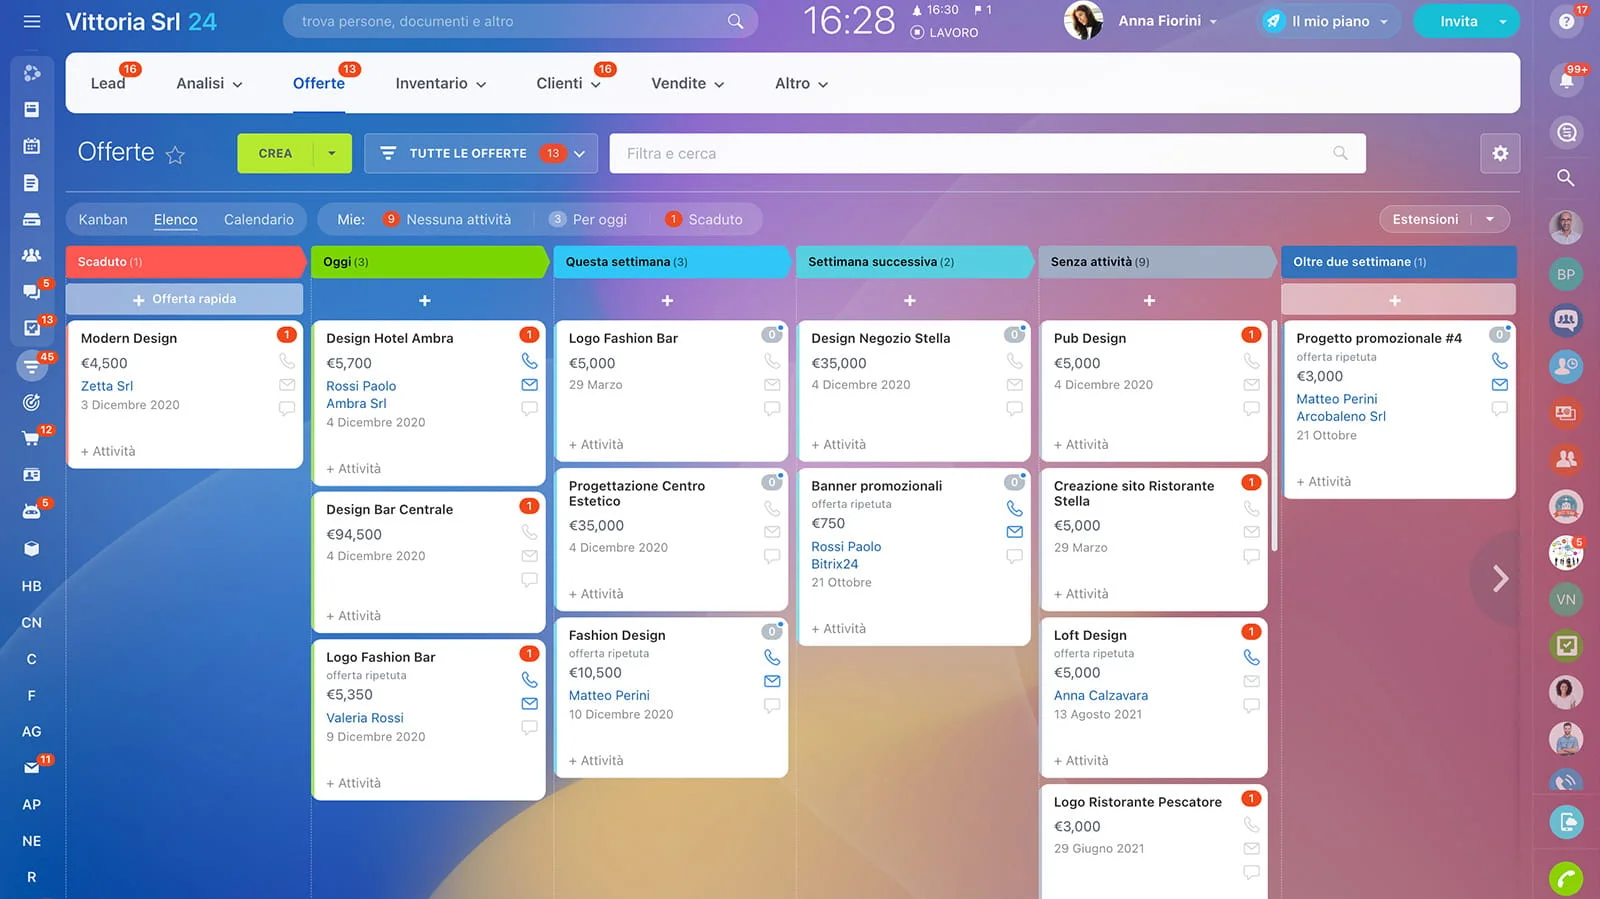Open mail sidebar icon with badge 11

coord(32,768)
